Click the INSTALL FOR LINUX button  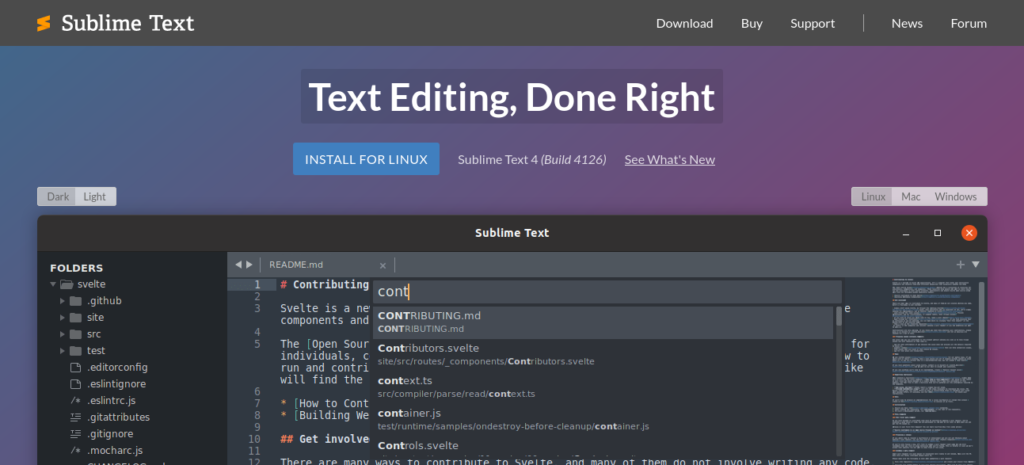click(x=366, y=159)
